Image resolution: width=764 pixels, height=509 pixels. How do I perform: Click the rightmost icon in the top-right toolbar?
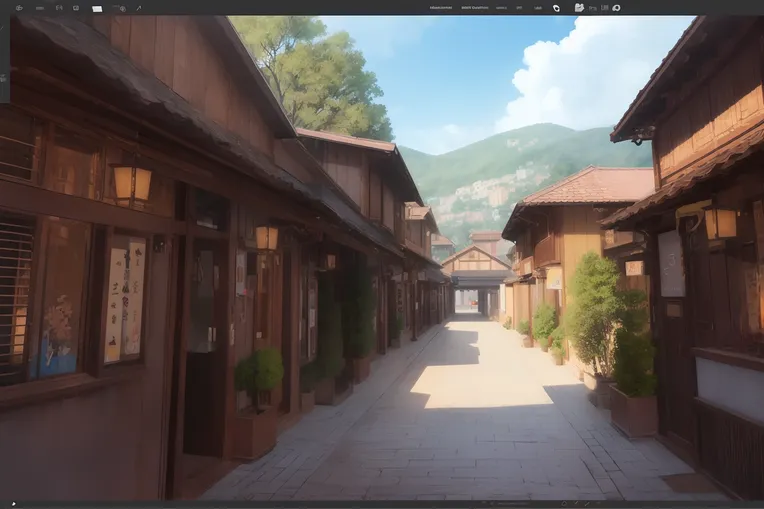pos(616,8)
